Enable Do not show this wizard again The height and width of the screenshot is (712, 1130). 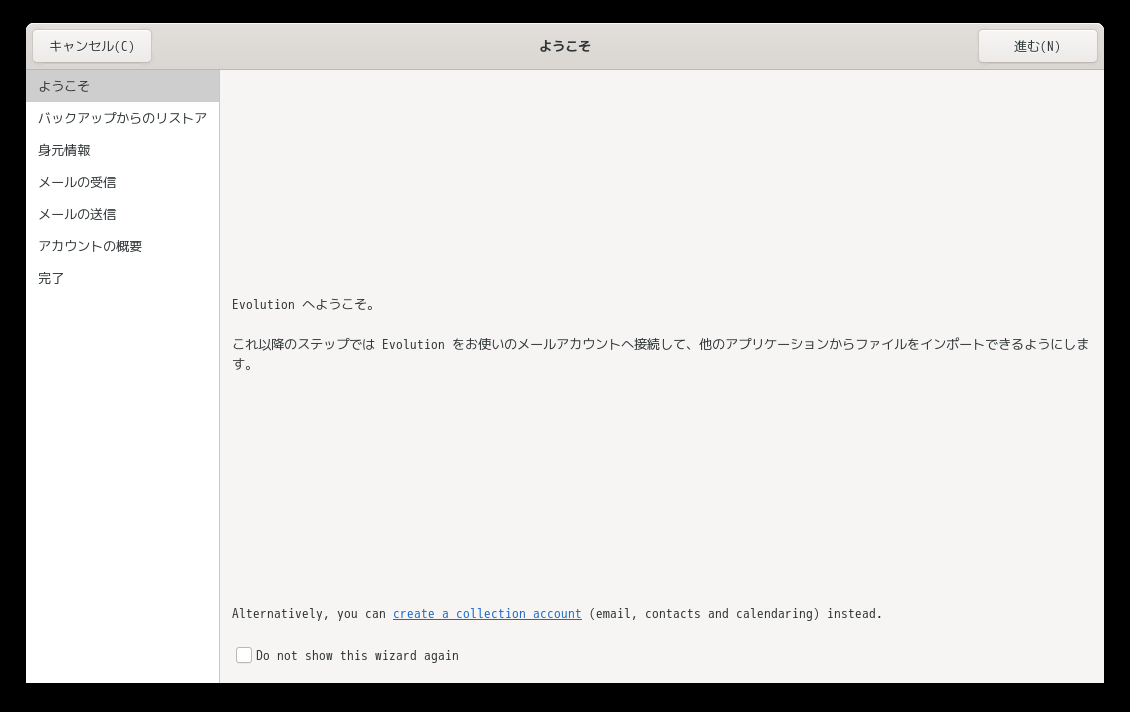tap(244, 655)
